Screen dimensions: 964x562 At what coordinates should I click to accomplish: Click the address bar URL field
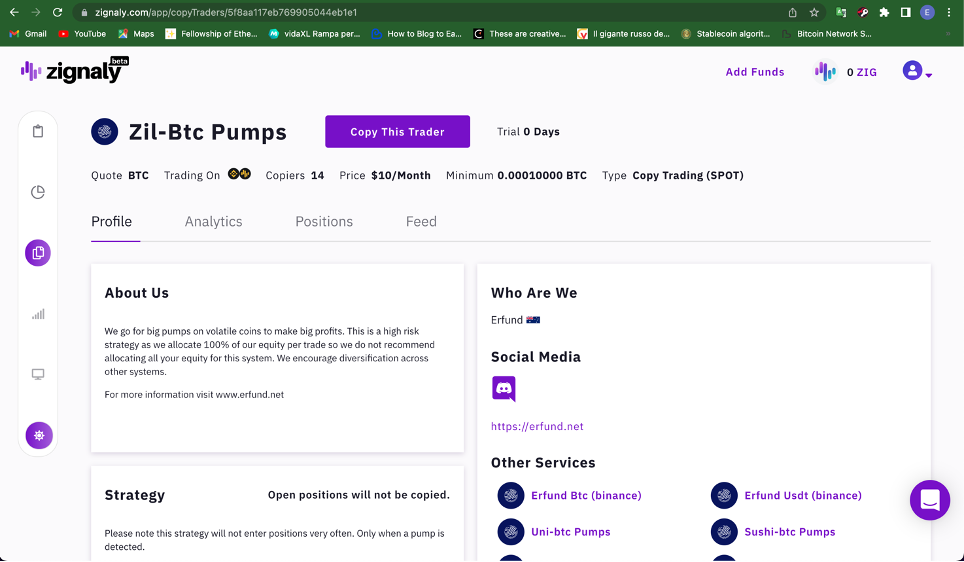coord(430,12)
